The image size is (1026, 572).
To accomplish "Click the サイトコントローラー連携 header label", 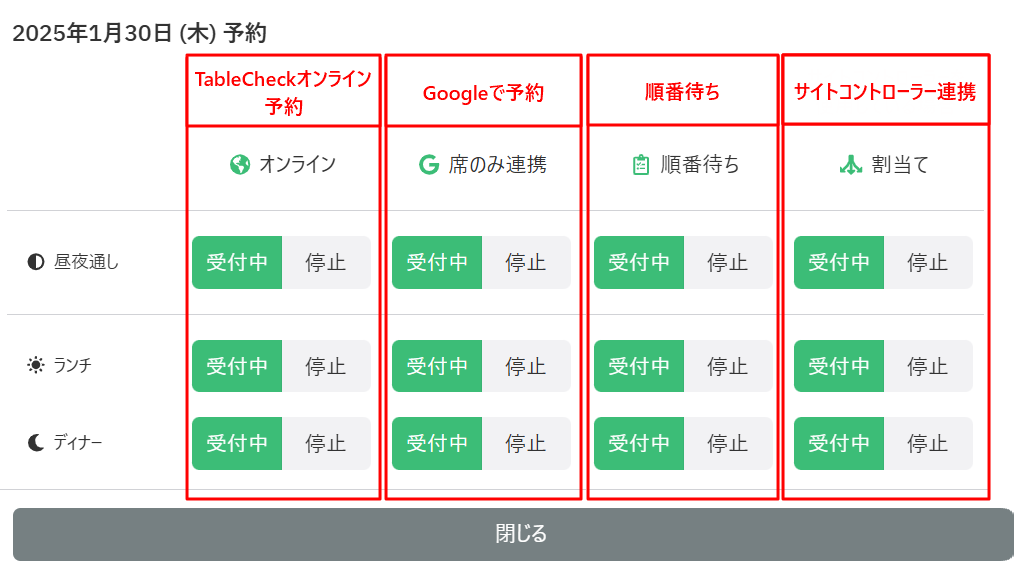I will click(885, 92).
